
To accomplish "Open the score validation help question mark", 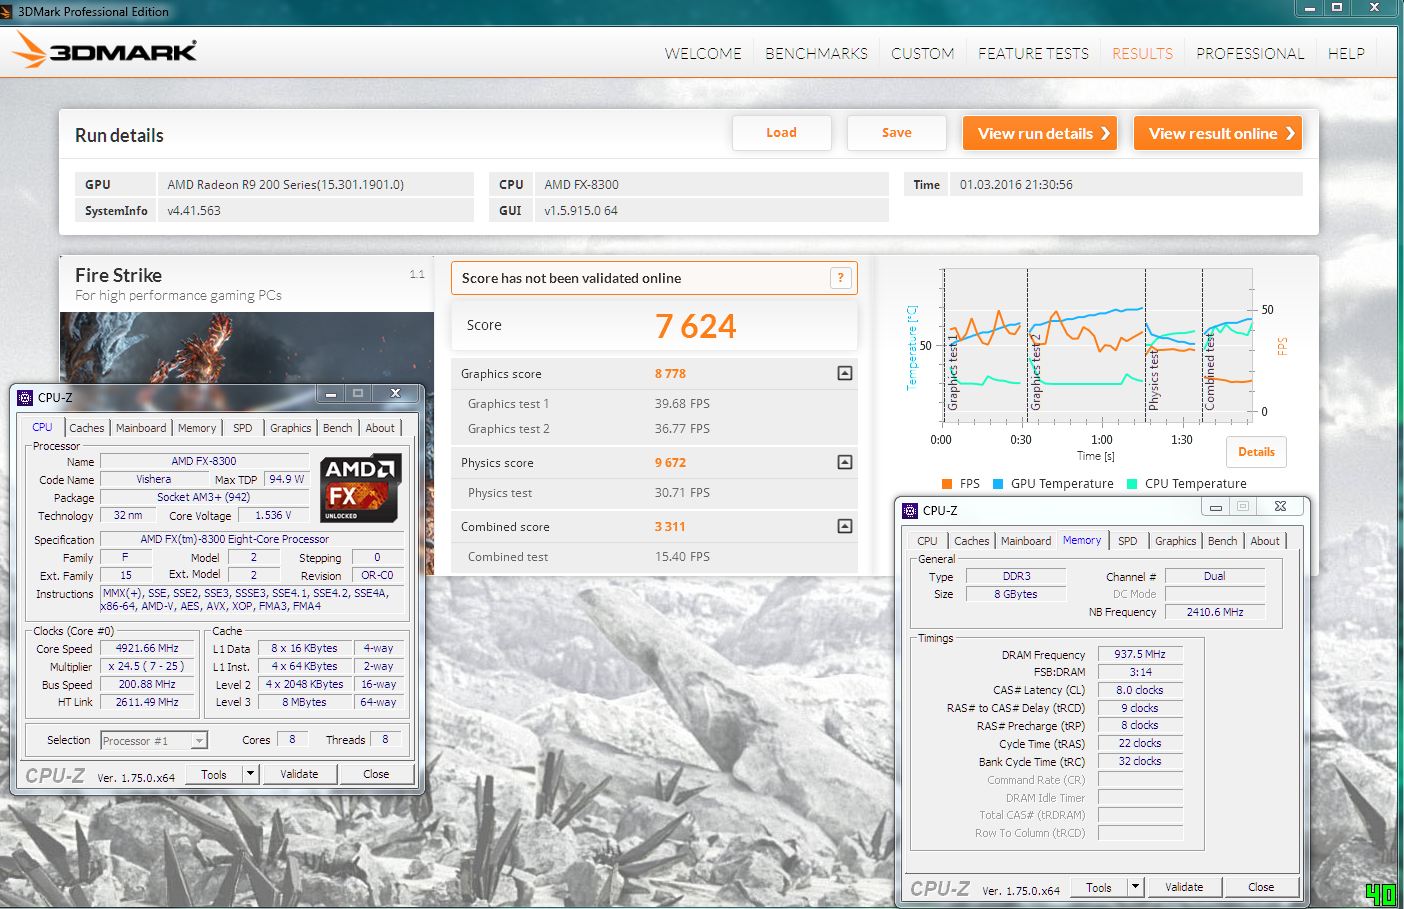I will (x=841, y=278).
